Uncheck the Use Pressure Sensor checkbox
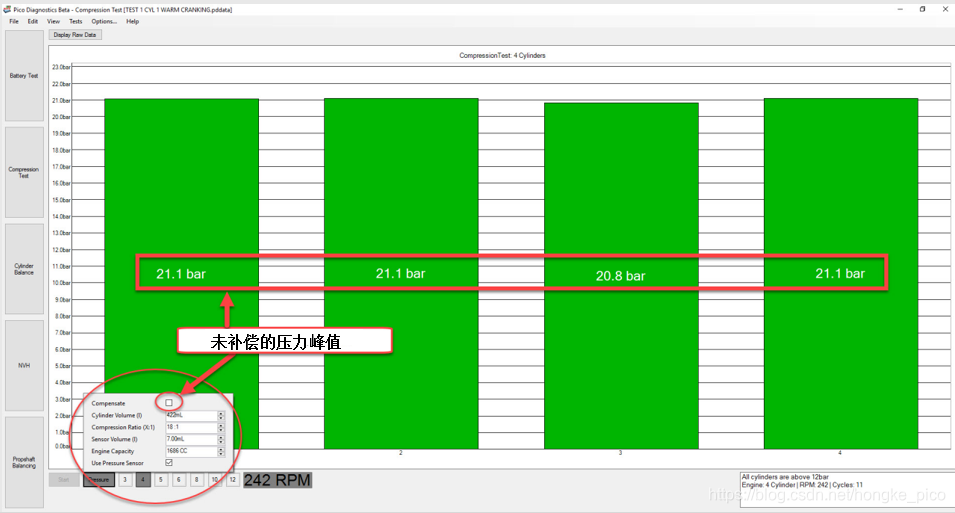This screenshot has width=955, height=513. coord(169,462)
